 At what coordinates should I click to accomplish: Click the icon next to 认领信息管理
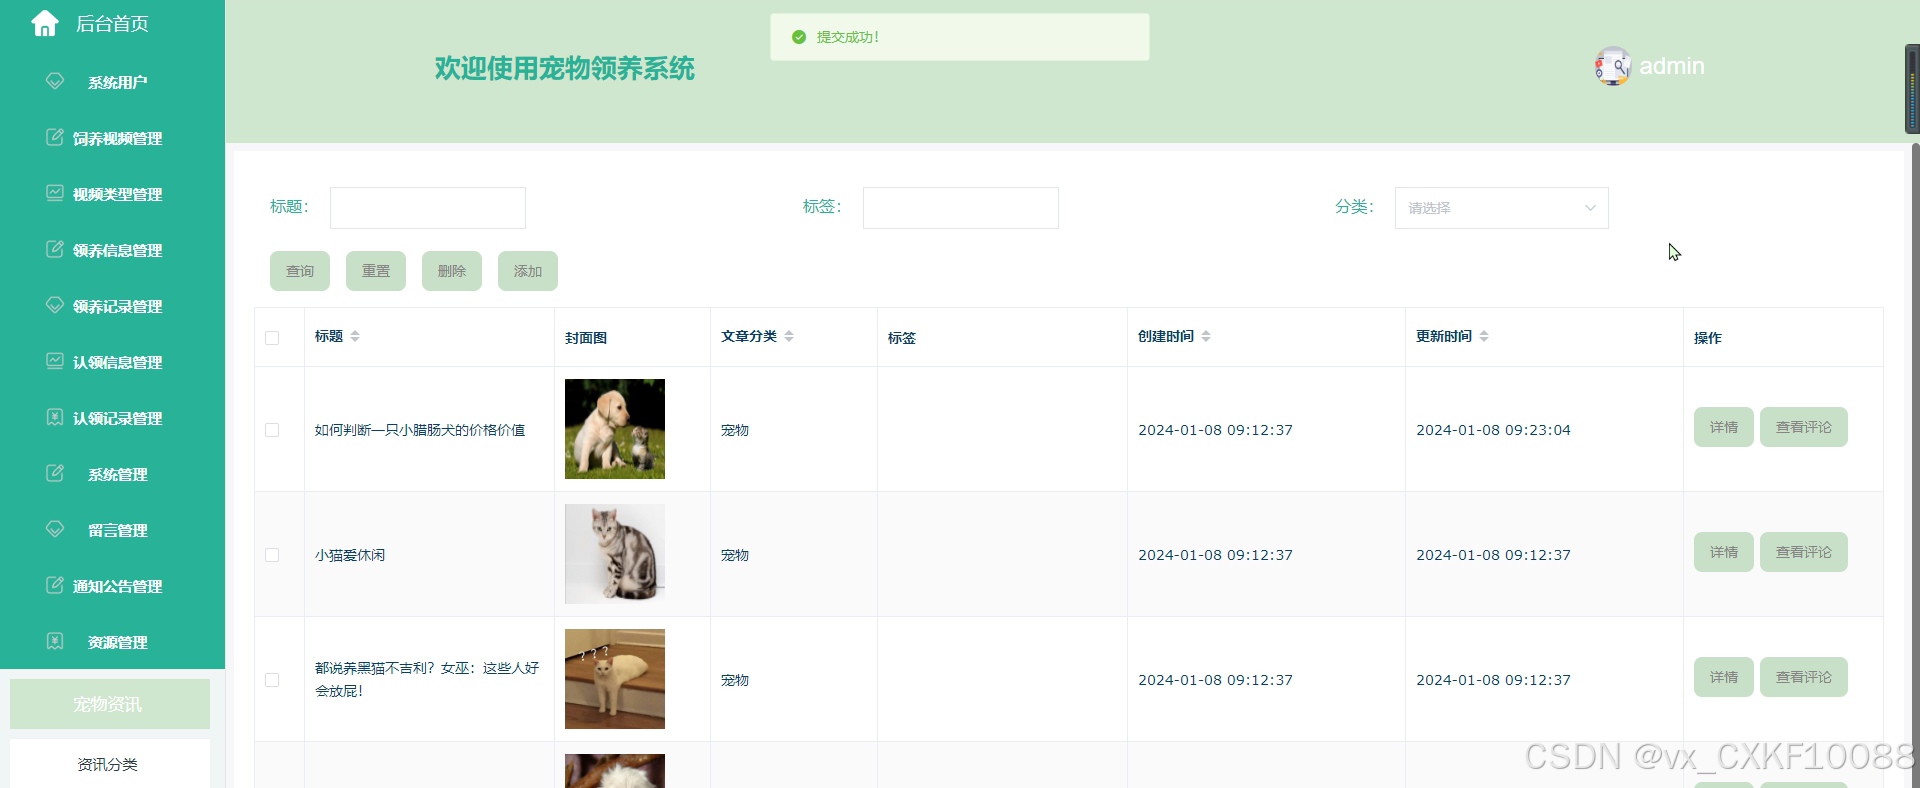click(x=55, y=361)
